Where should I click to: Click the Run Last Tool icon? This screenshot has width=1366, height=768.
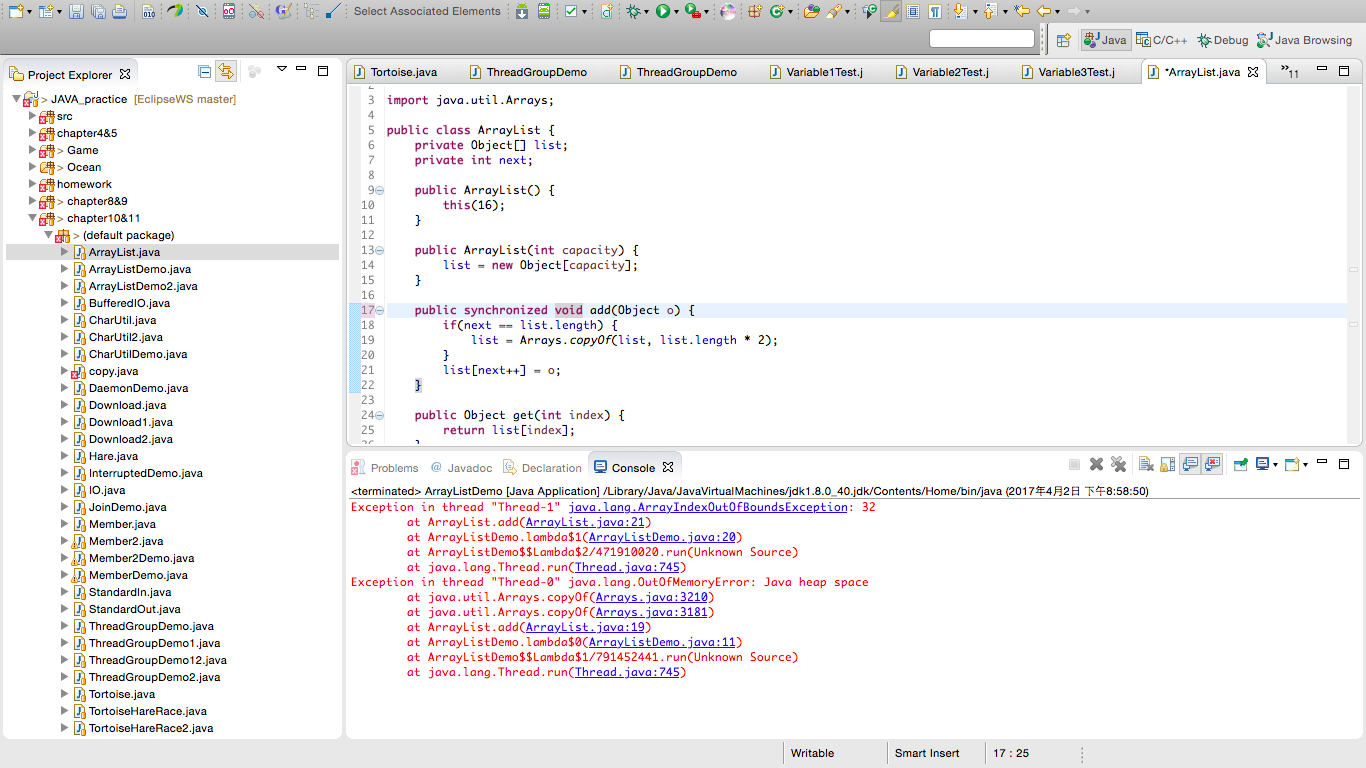[691, 11]
